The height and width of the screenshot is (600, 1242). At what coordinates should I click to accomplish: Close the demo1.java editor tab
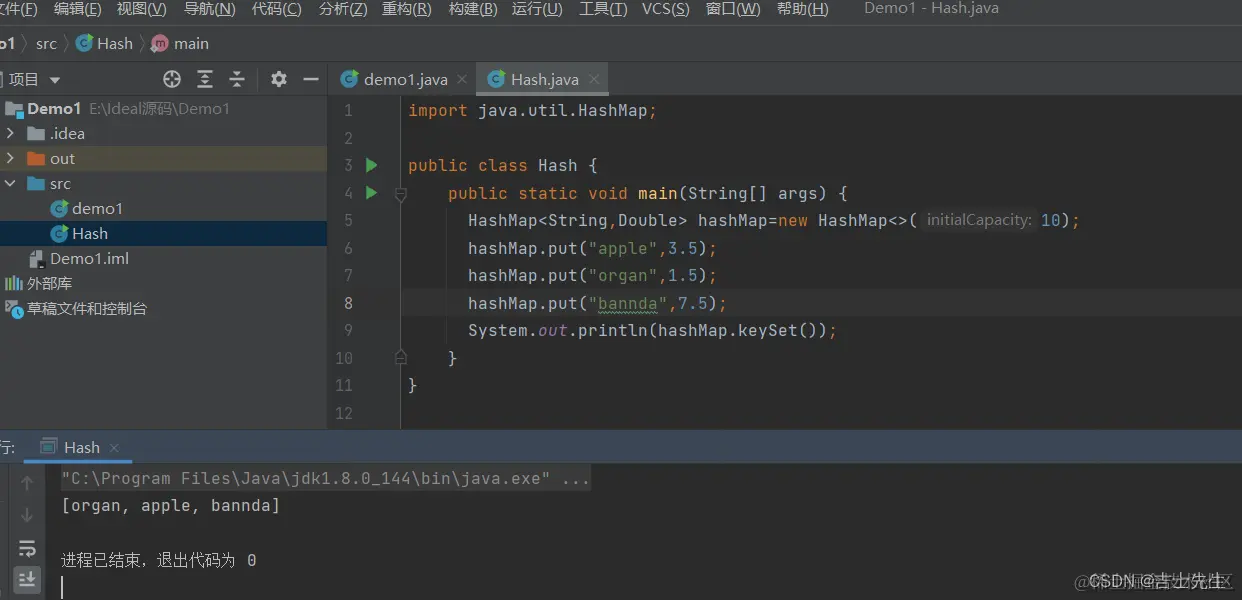coord(462,79)
